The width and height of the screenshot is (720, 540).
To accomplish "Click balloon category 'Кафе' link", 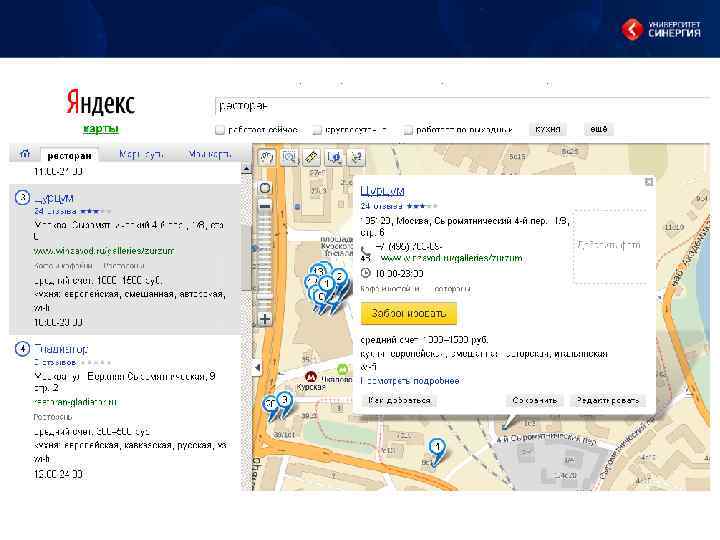I will [x=390, y=289].
